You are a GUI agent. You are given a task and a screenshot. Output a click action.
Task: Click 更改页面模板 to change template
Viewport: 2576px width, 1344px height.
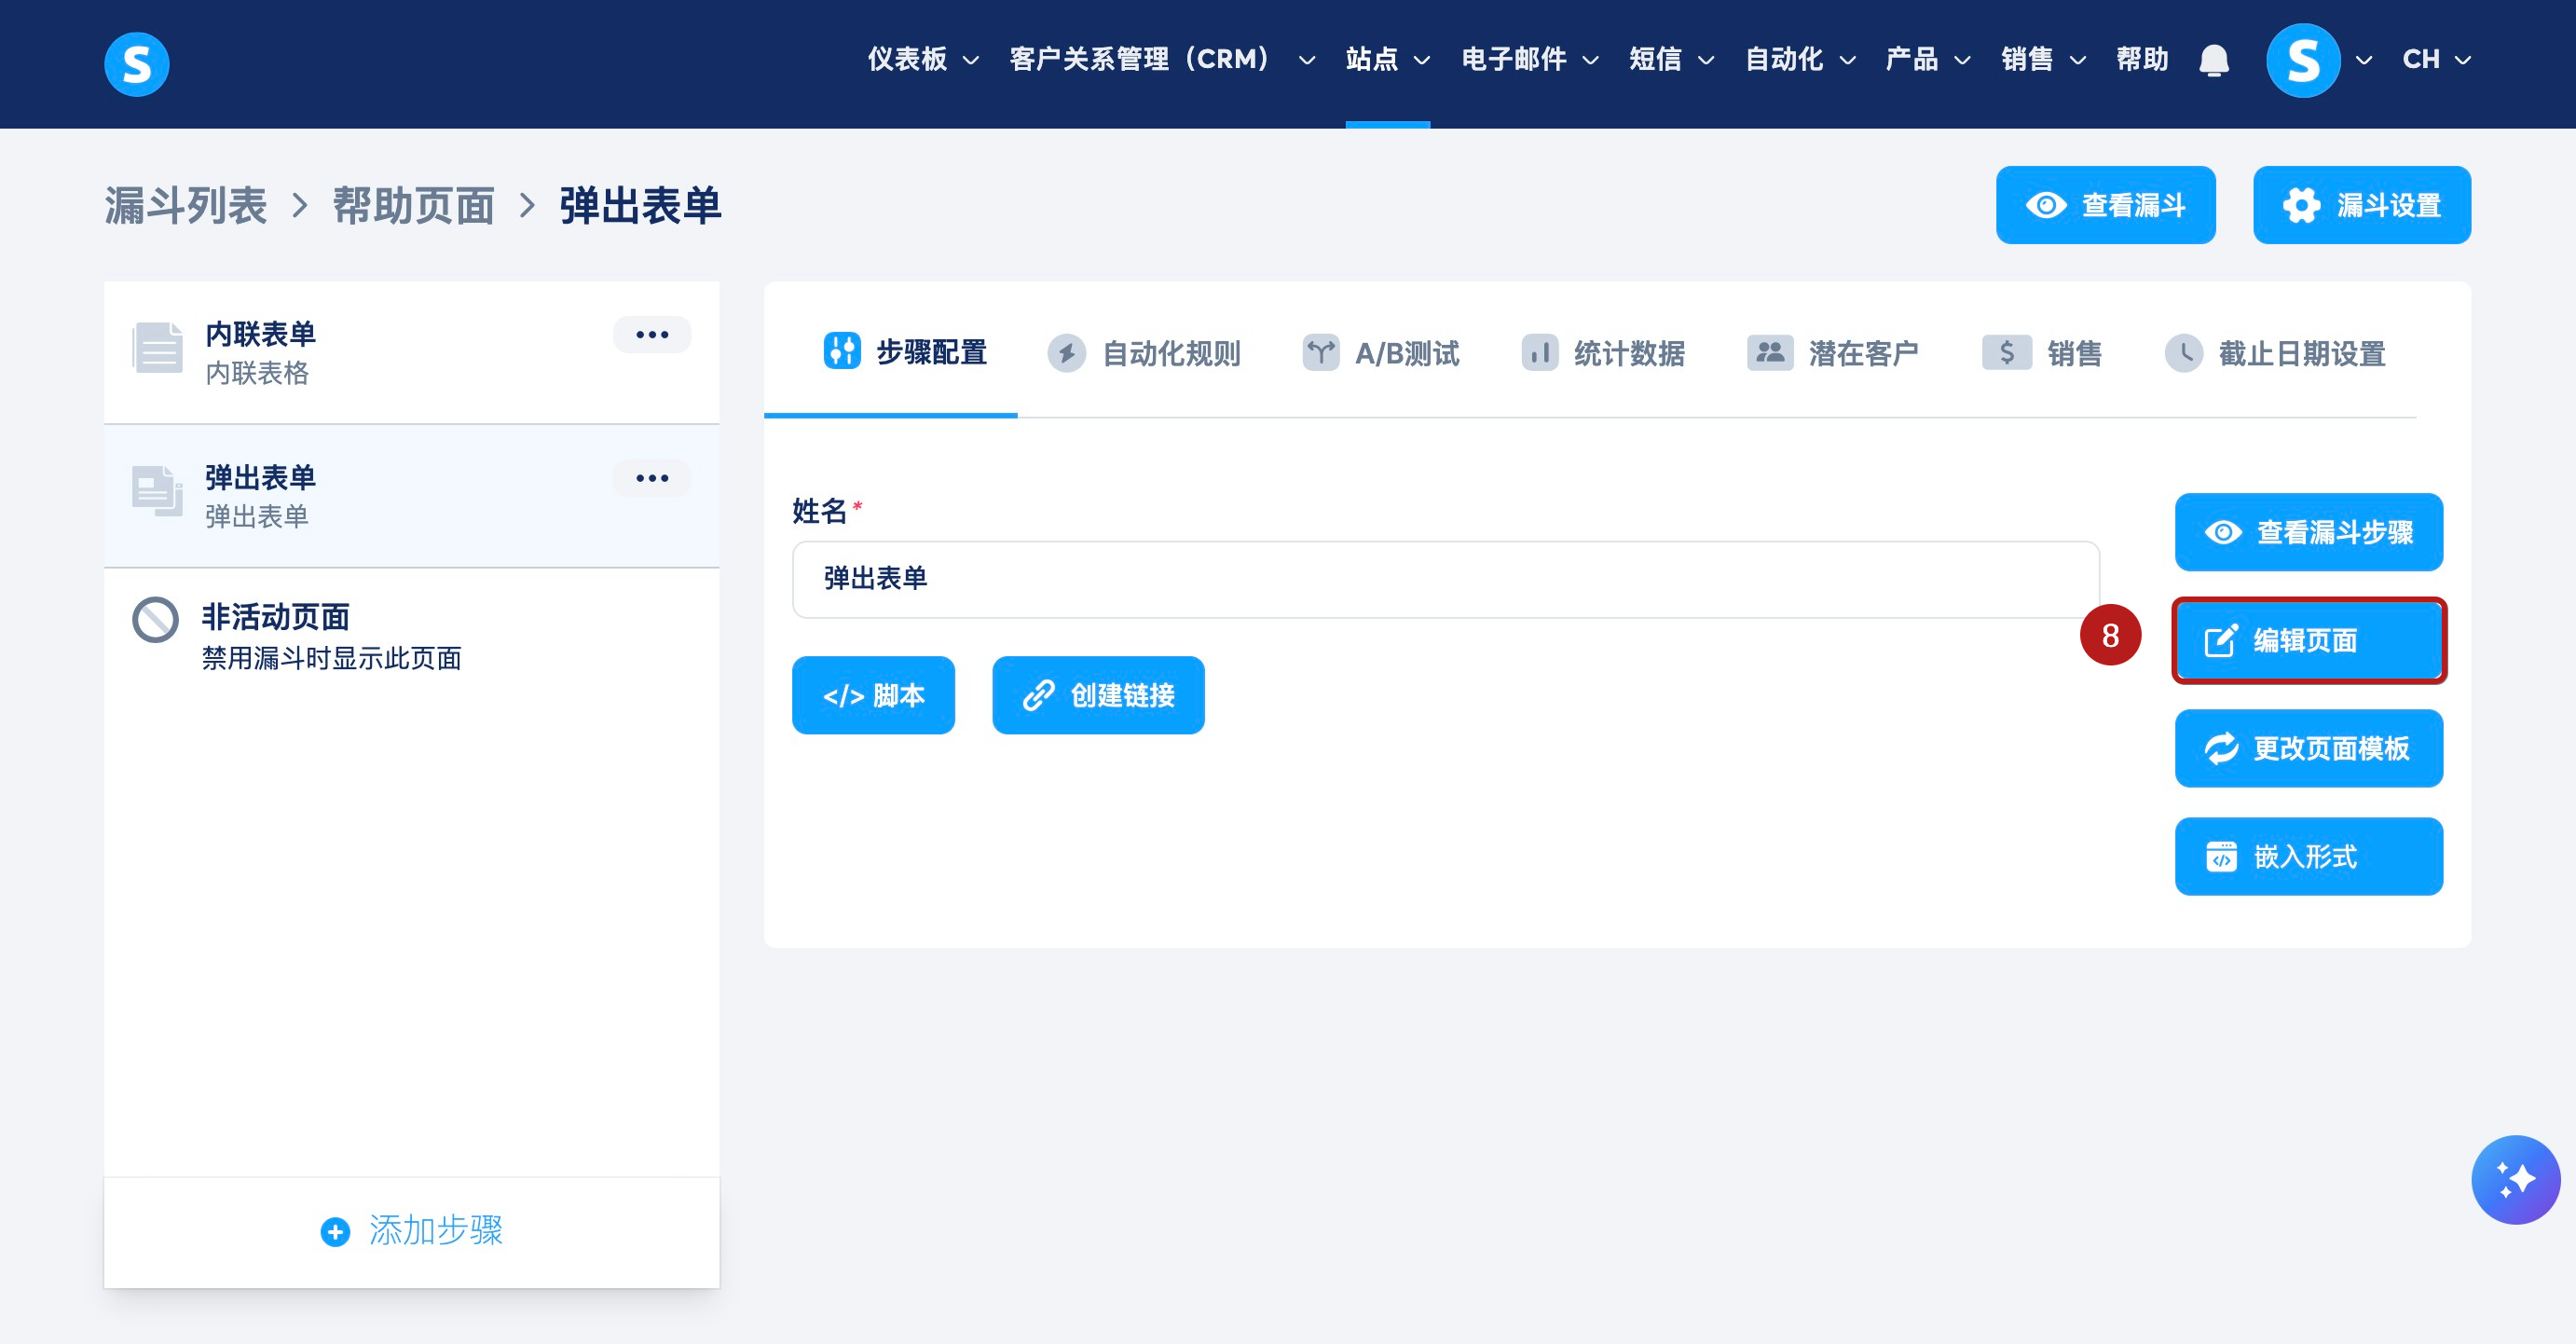[x=2308, y=748]
